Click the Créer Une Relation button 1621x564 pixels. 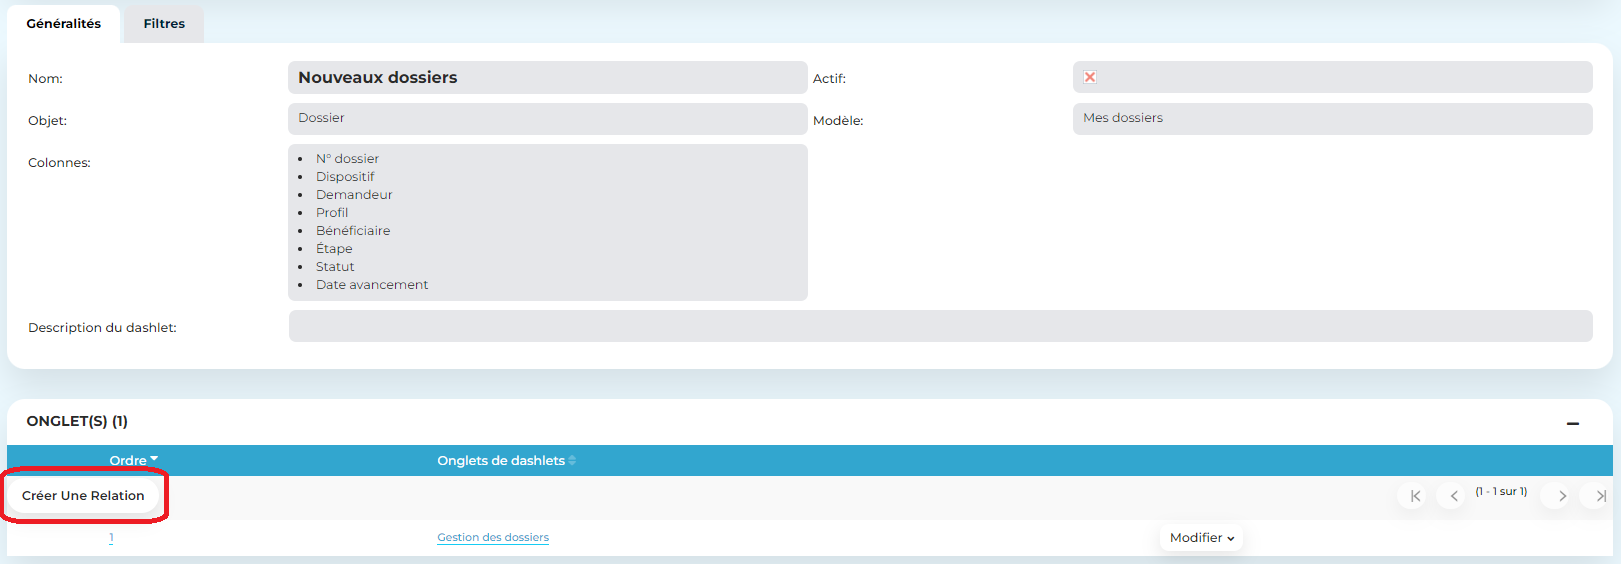click(83, 496)
